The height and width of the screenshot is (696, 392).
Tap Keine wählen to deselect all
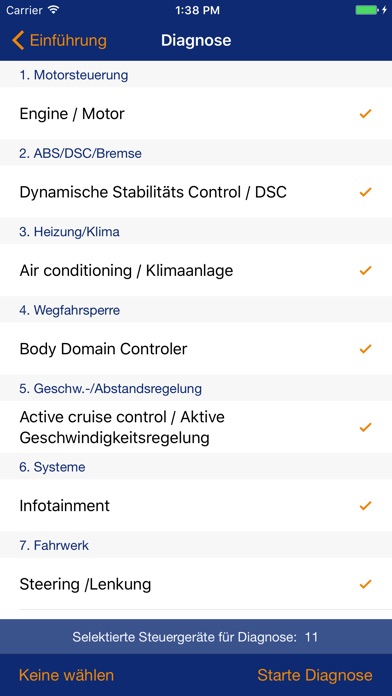point(67,675)
